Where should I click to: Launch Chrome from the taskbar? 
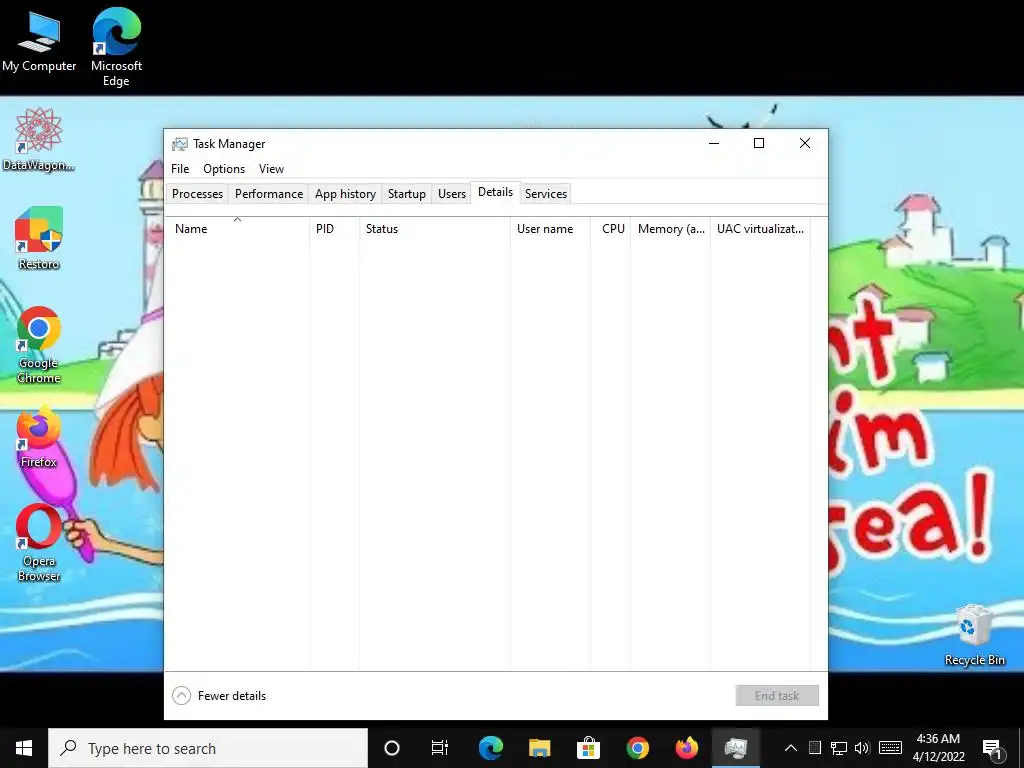point(637,748)
